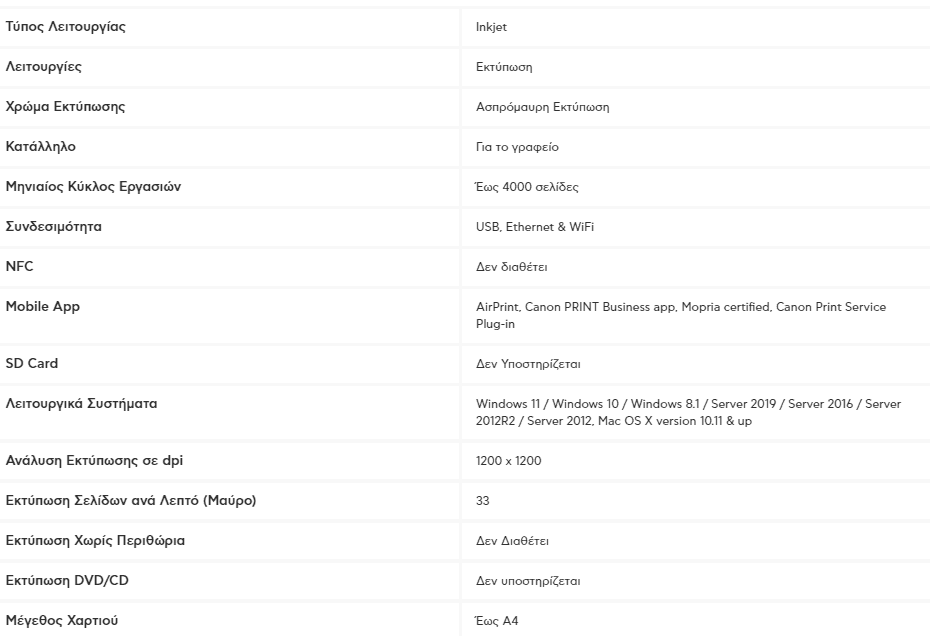The height and width of the screenshot is (636, 951).
Task: Select the Ασπρόμαυρη Εκτύπωση value
Action: tap(542, 107)
